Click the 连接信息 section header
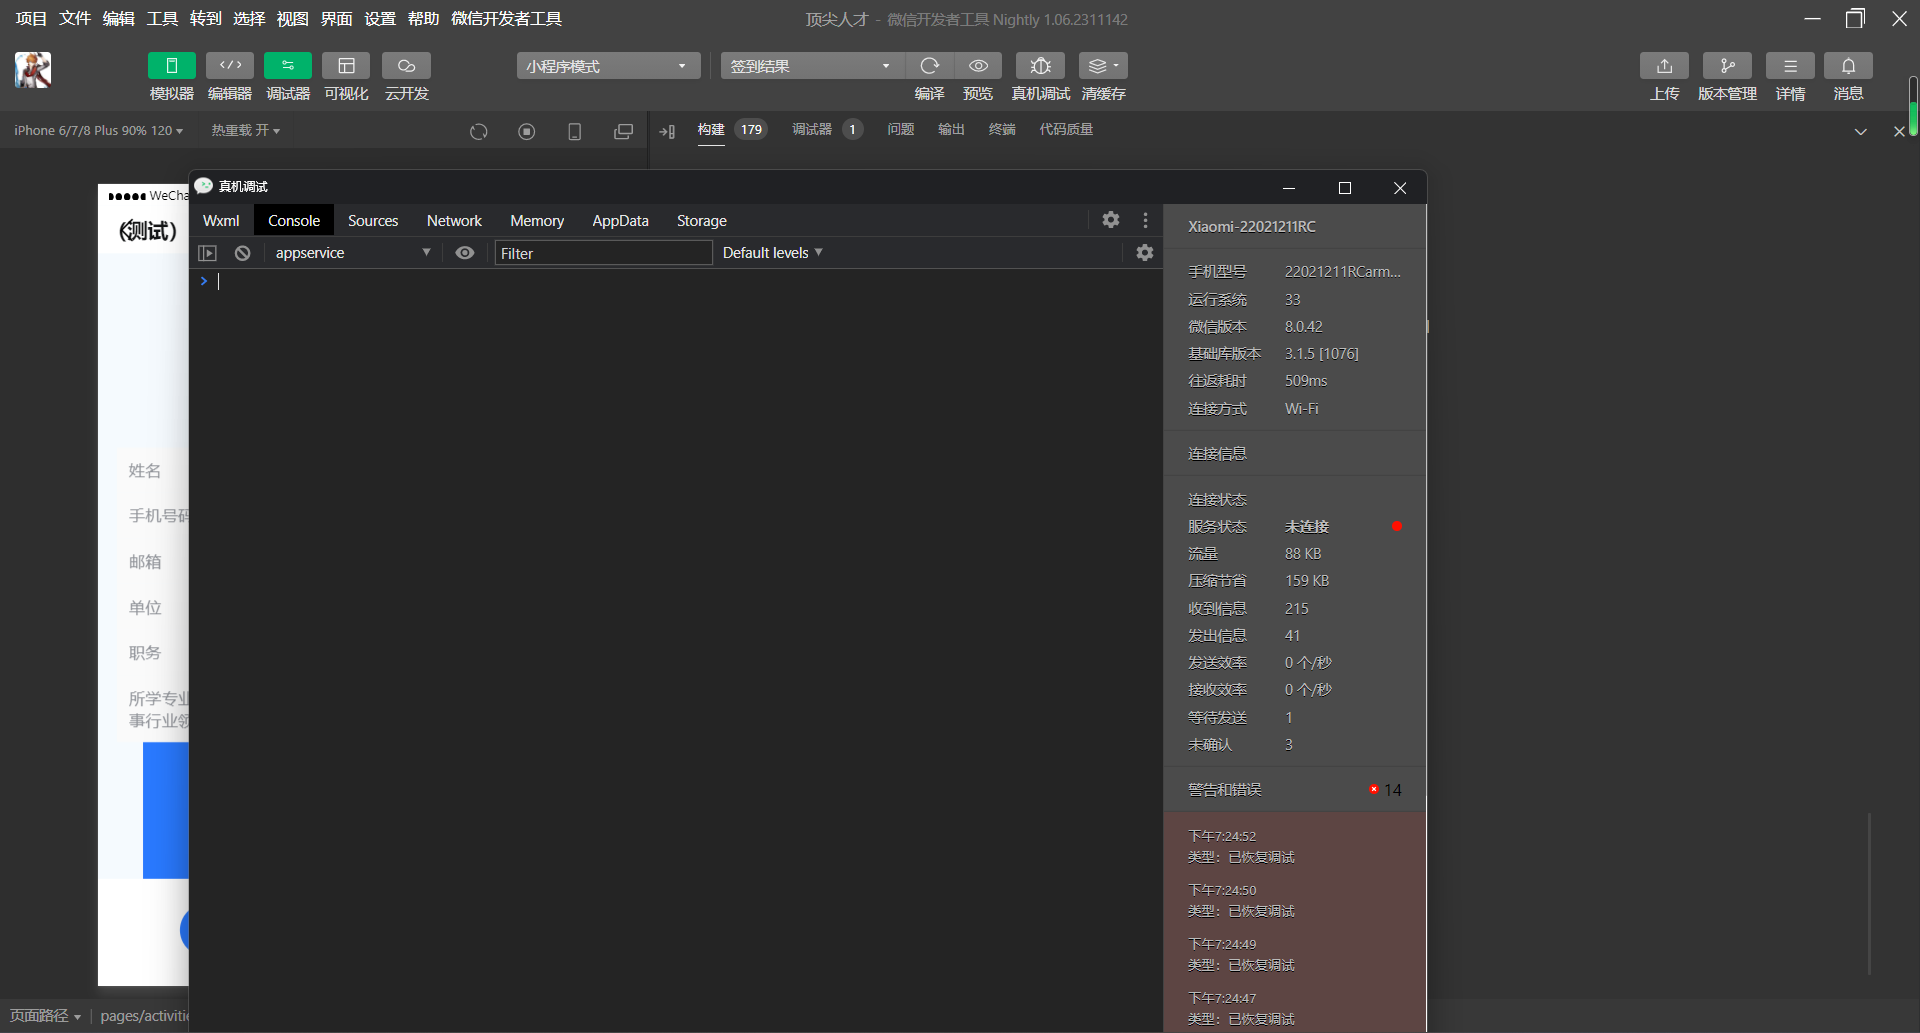The image size is (1920, 1033). pyautogui.click(x=1295, y=454)
